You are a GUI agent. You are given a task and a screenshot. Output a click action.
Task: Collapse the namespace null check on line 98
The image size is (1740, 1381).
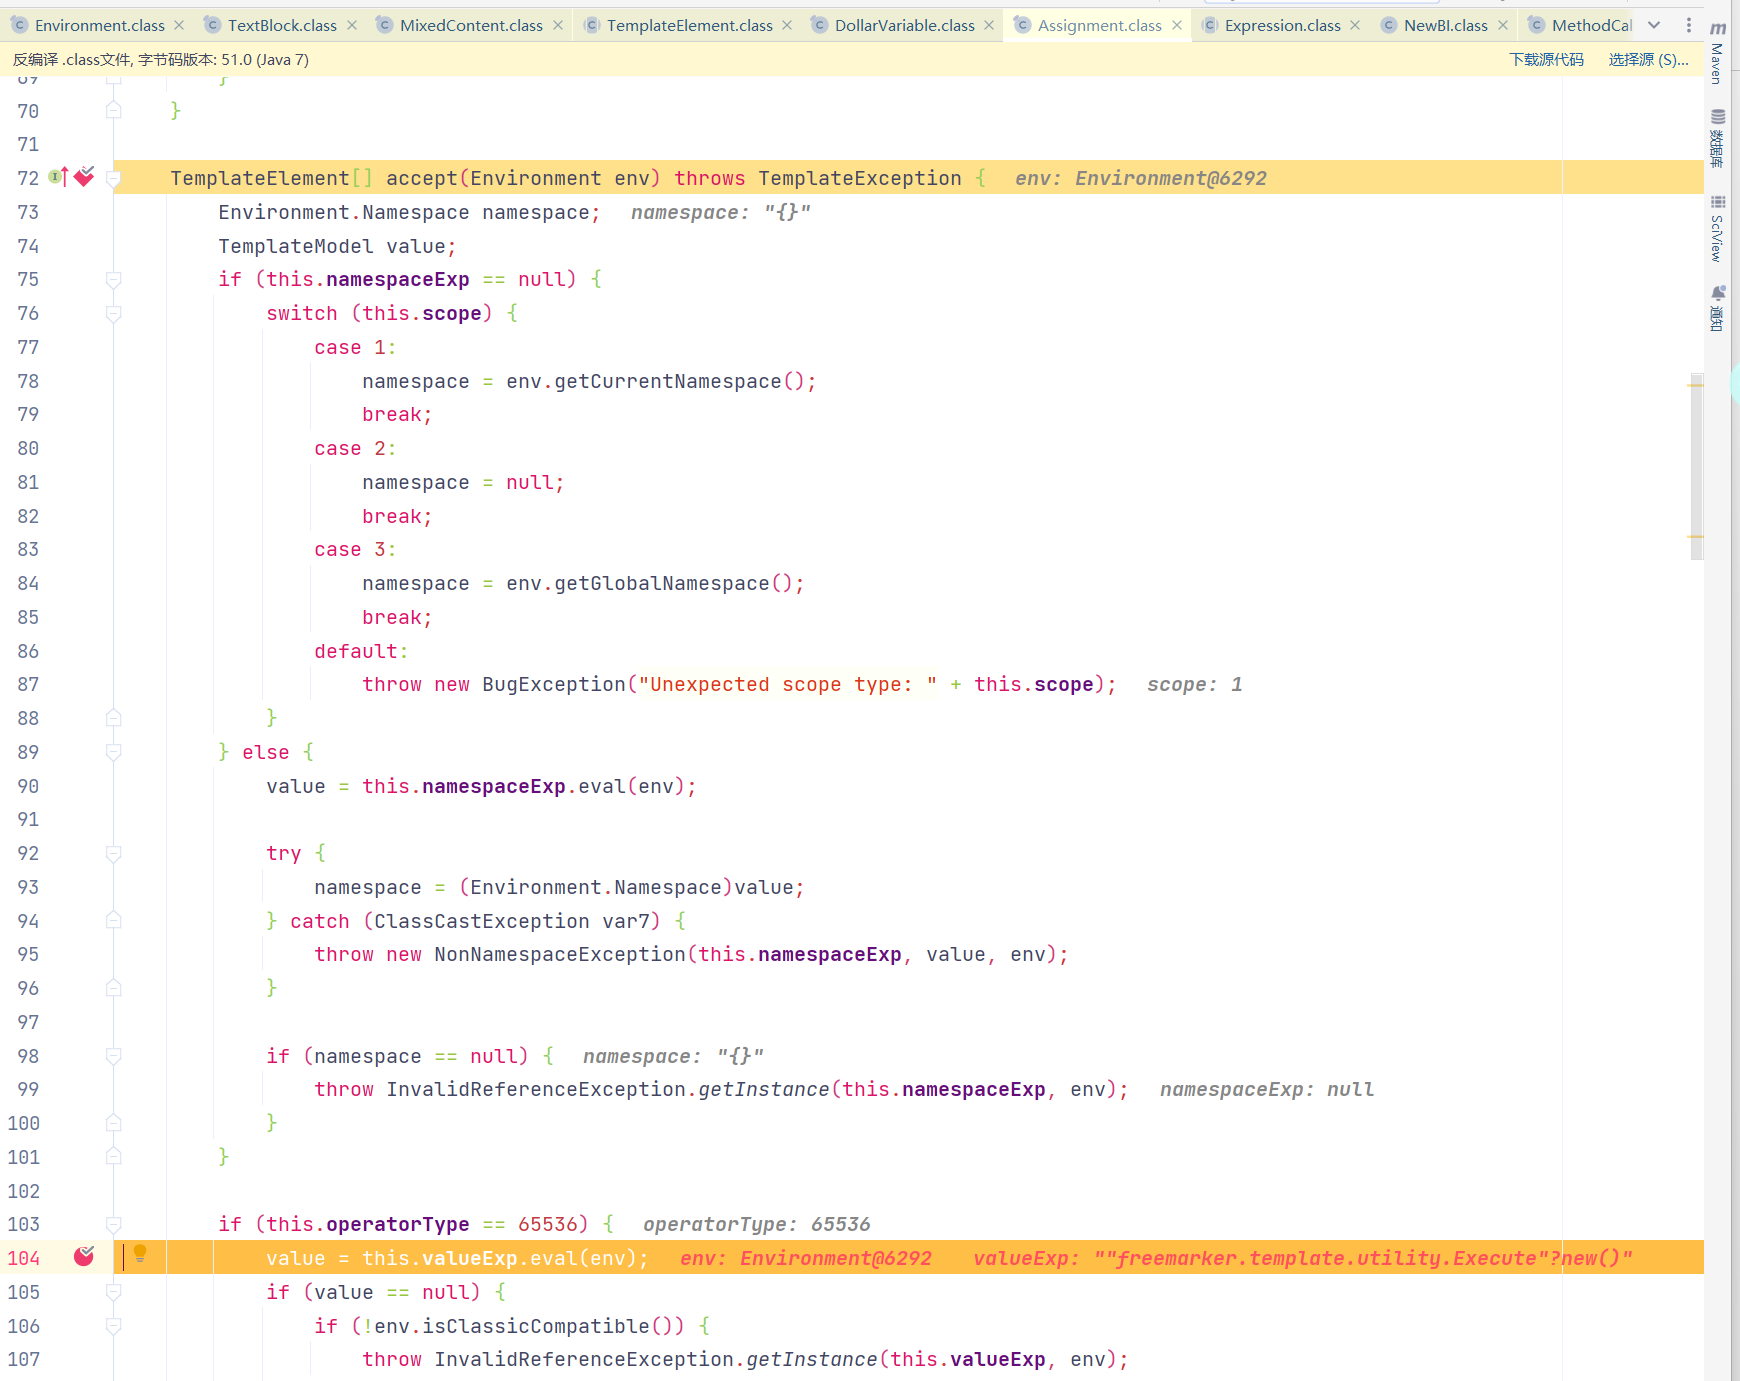[x=114, y=1056]
